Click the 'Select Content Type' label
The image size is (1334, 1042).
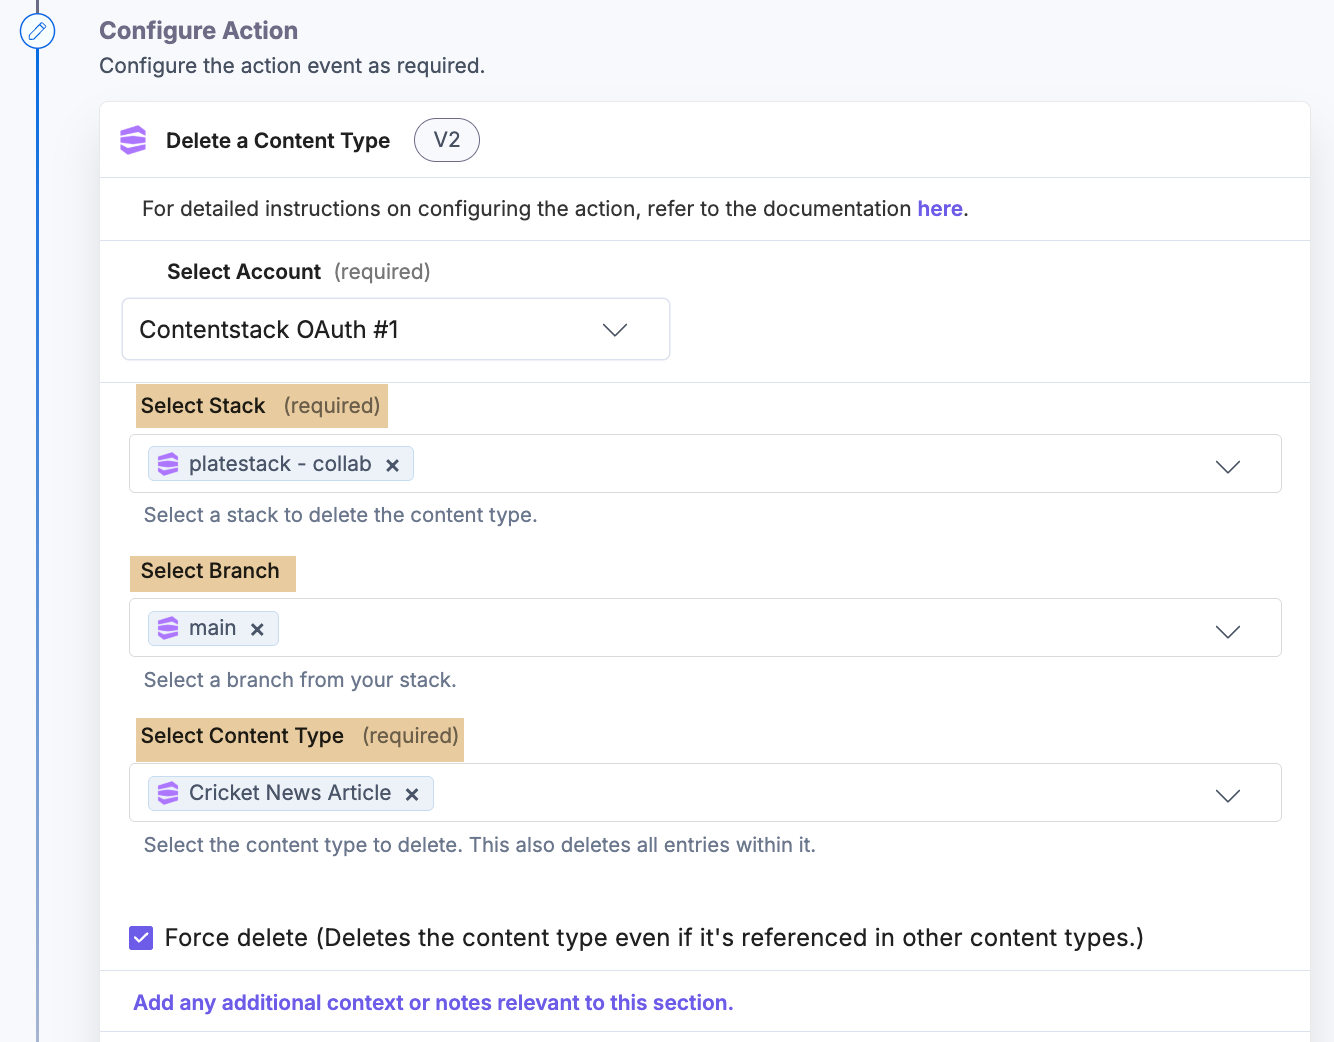[x=242, y=736]
